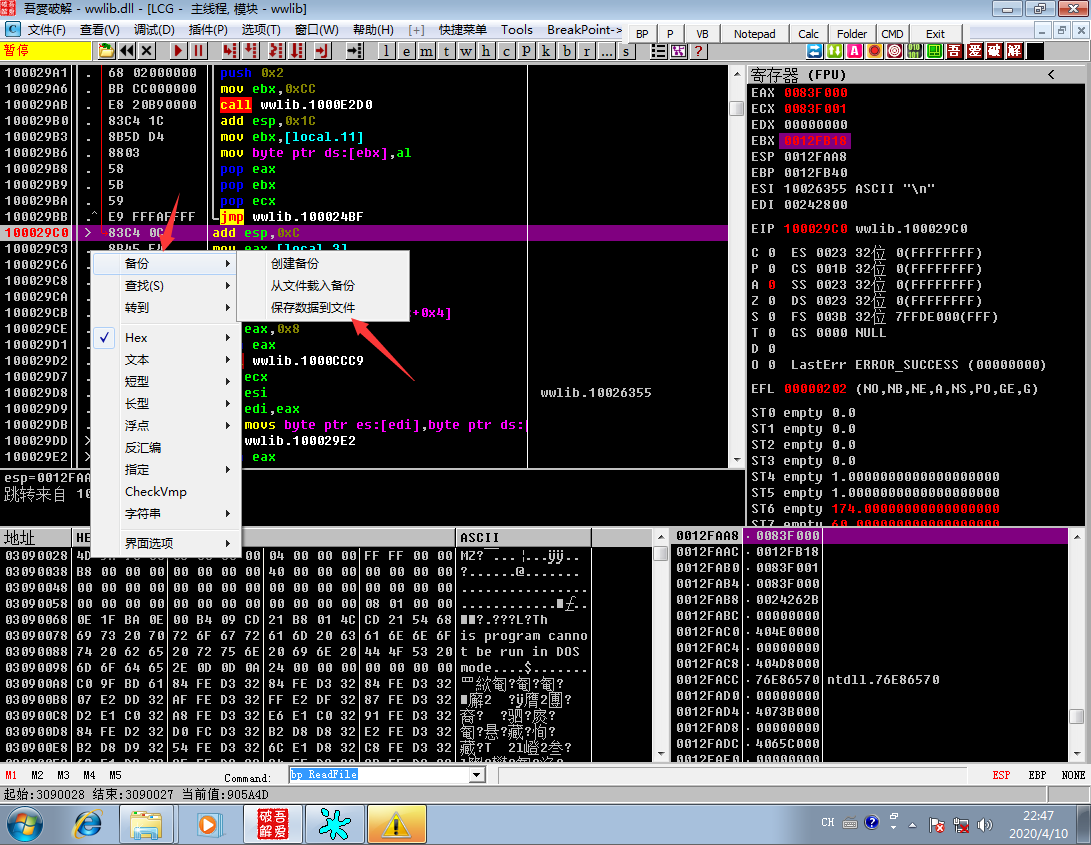Click the blue swap arrows plugin icon
Screen dimensions: 1091x845
814,51
